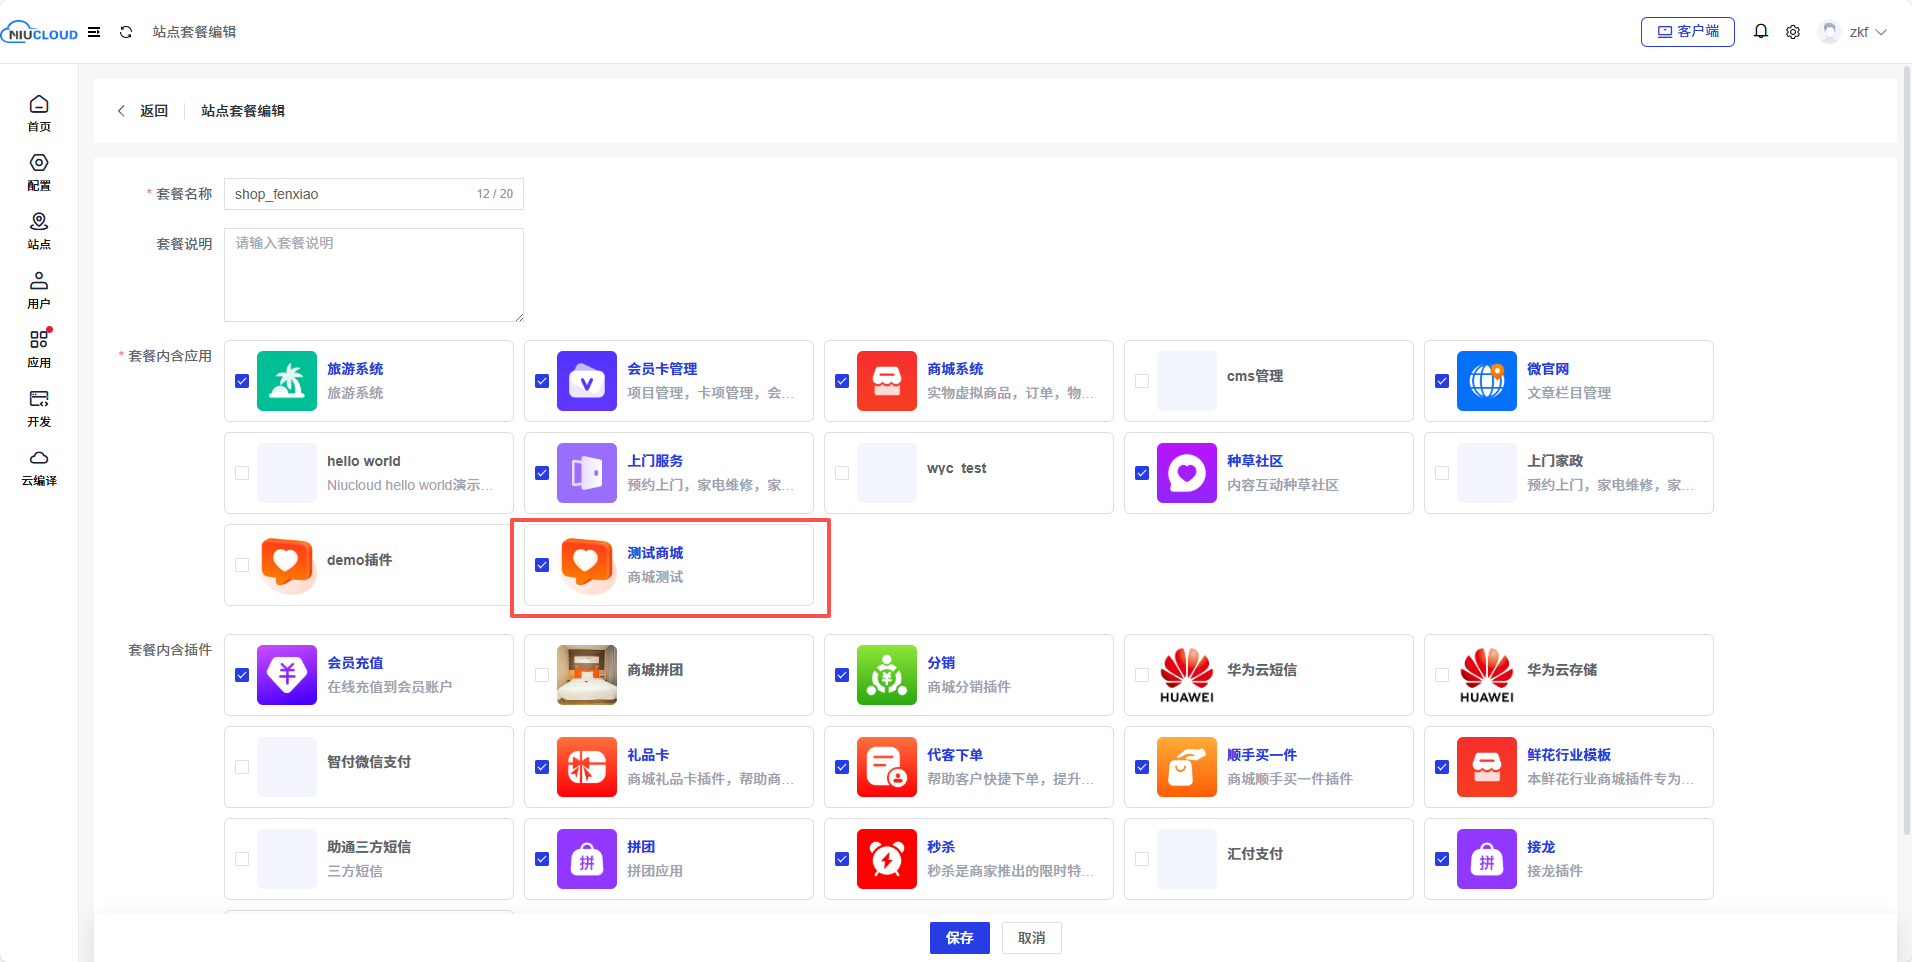Uncheck the 旅游系统 application
The width and height of the screenshot is (1912, 962).
pos(242,381)
